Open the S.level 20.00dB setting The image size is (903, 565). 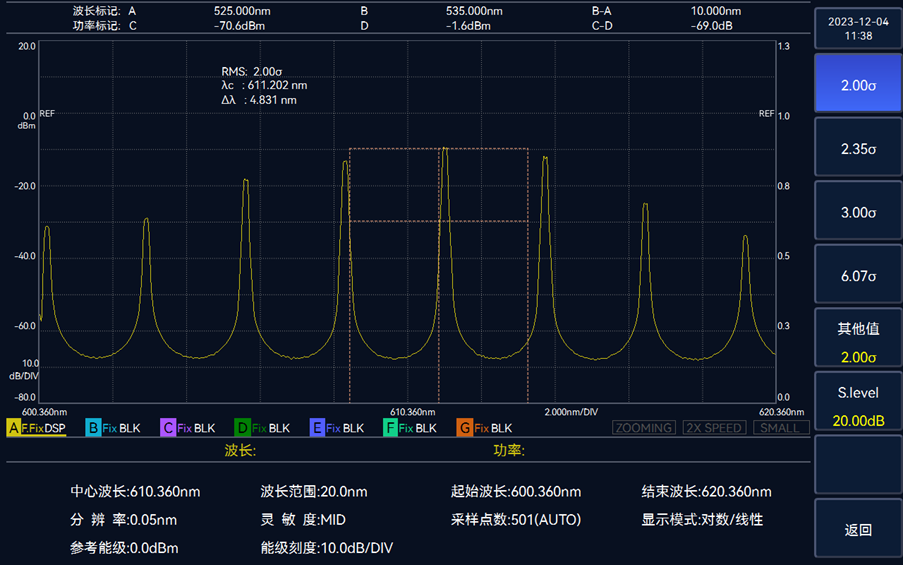tap(858, 404)
